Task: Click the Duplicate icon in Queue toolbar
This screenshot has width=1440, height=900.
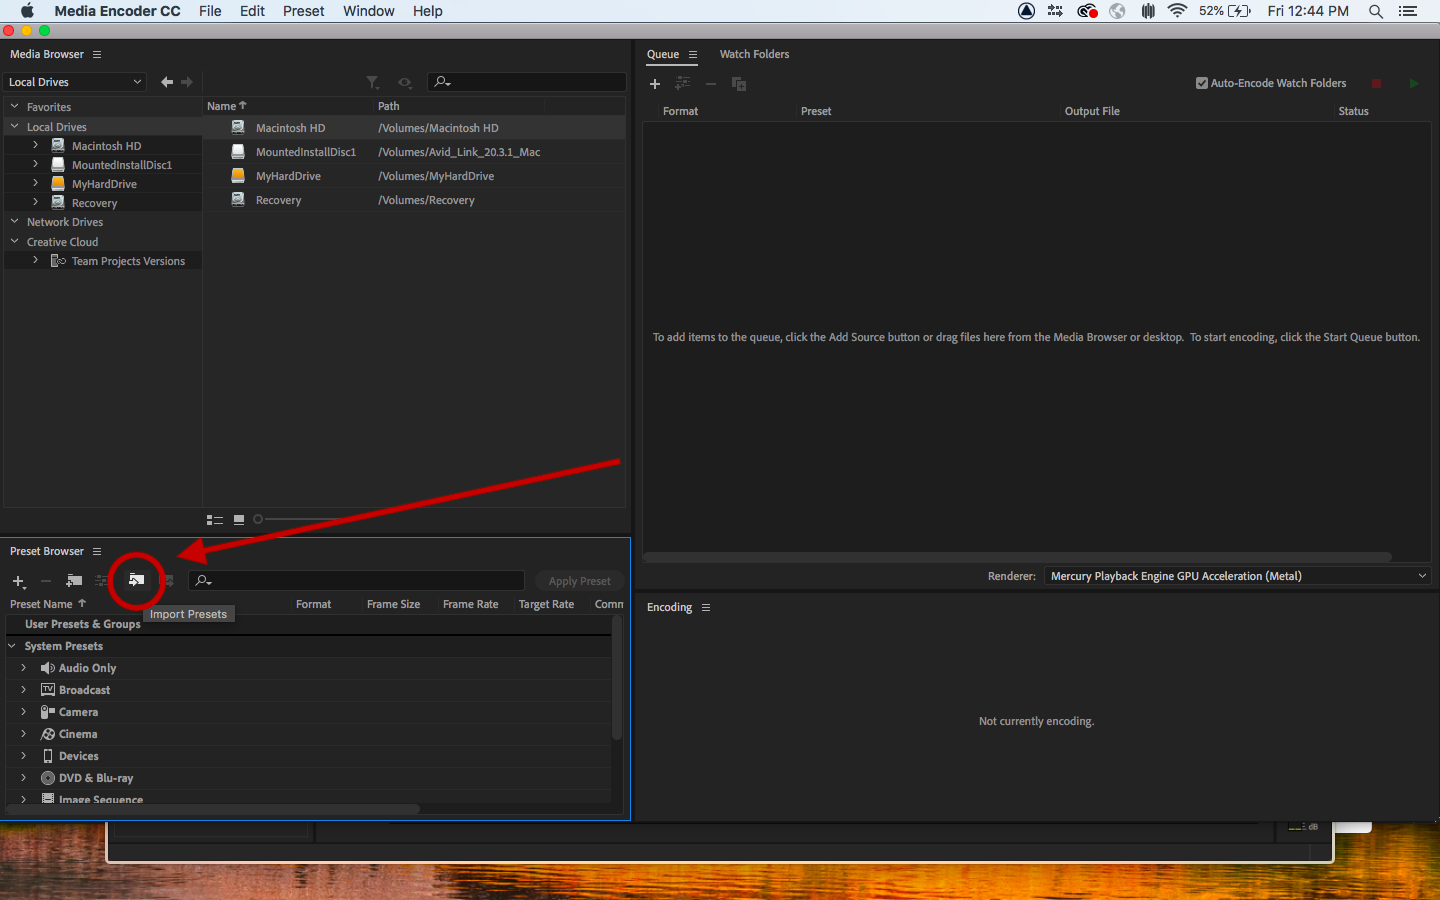Action: (739, 84)
